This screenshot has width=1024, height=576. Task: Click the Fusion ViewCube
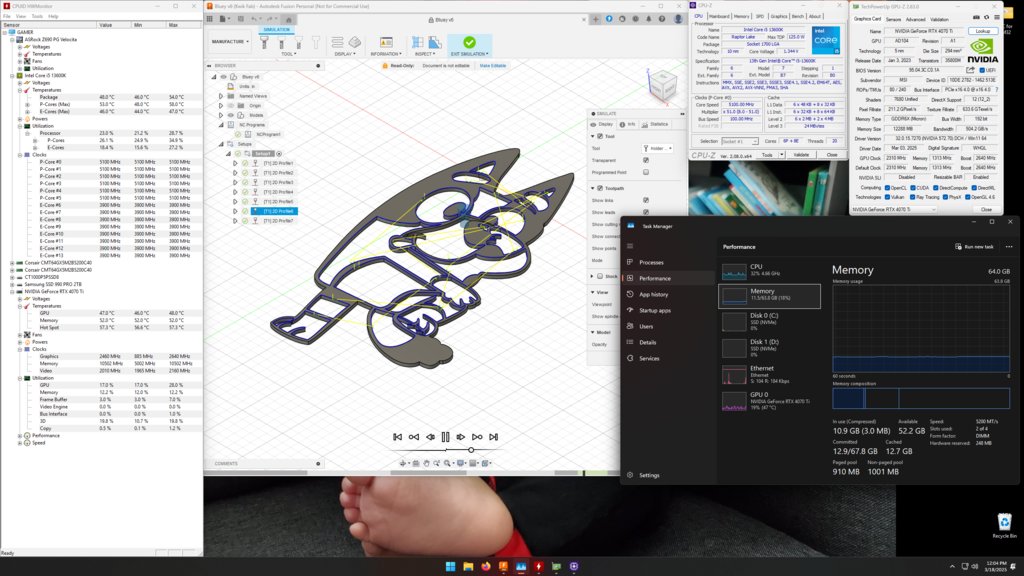point(662,86)
